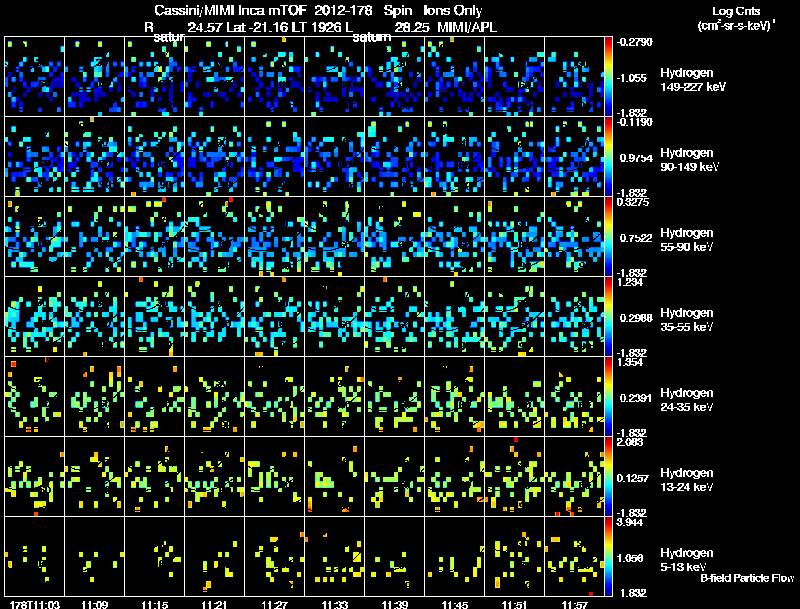
Task: Open the 149-227 keV panel at 11:03
Action: tap(34, 77)
